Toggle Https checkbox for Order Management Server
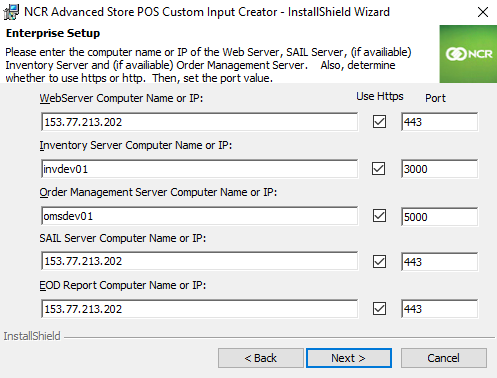Viewport: 497px width, 378px height. point(379,216)
